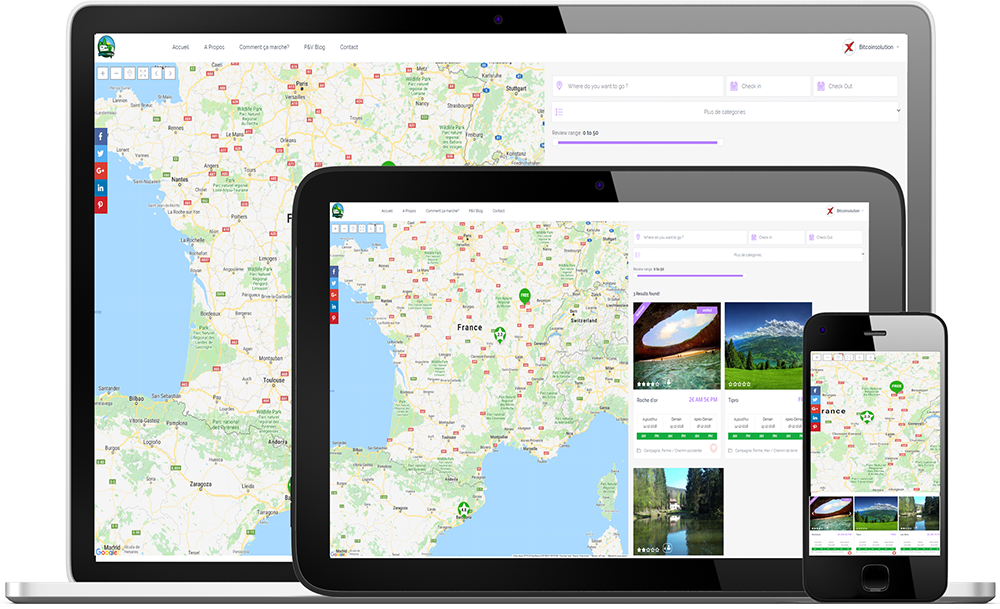The width and height of the screenshot is (1000, 609).
Task: Open the Contact page on the laptop
Action: click(349, 47)
